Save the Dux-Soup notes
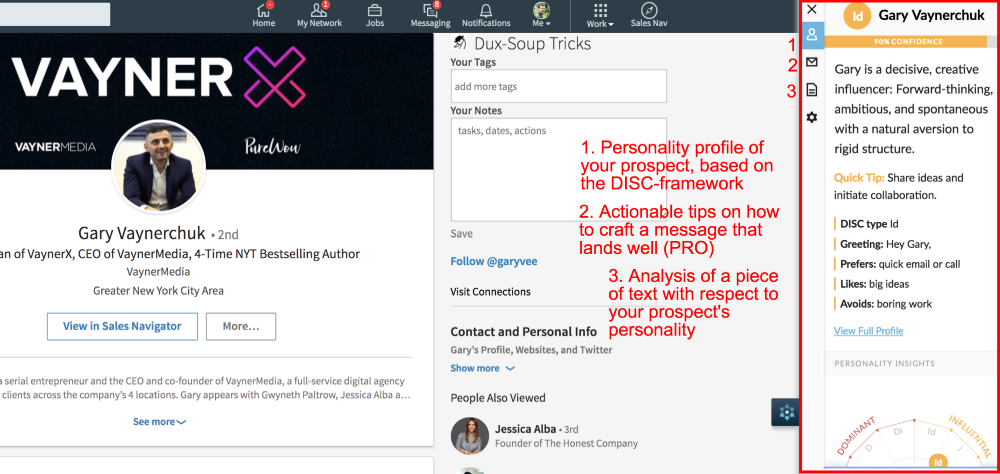 coord(462,233)
